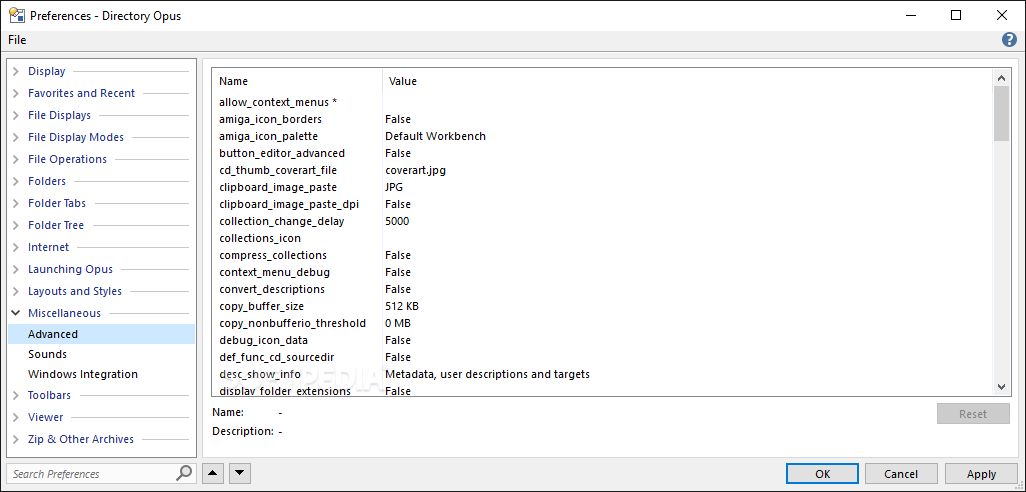Screen dimensions: 1026x492
Task: Click the JPG value
Action: pos(394,187)
